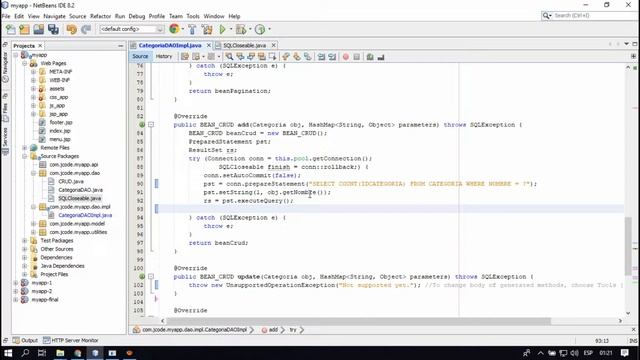Select index.jsp in the project tree

pyautogui.click(x=60, y=131)
